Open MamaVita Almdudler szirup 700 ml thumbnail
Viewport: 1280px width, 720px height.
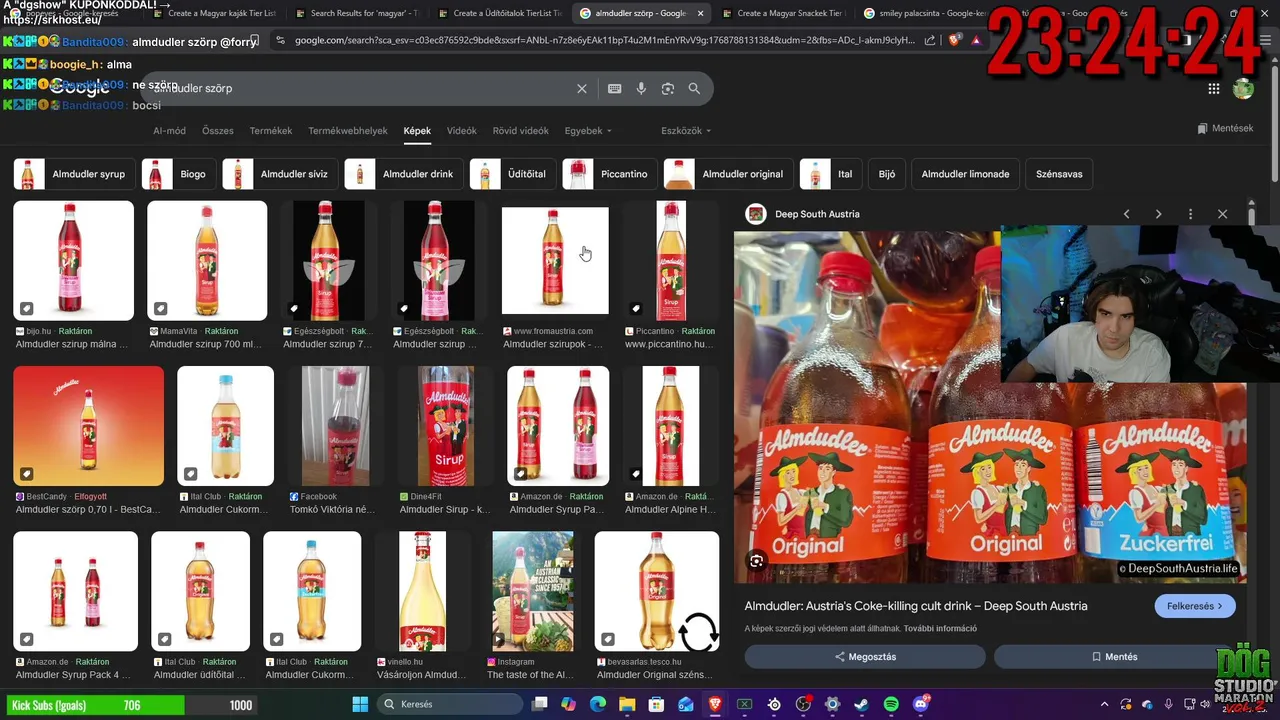coord(207,260)
